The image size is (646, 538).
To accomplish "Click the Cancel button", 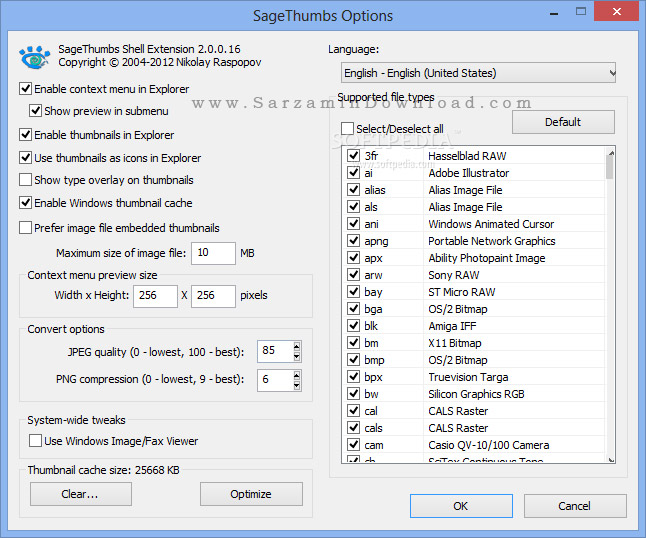I will (575, 506).
